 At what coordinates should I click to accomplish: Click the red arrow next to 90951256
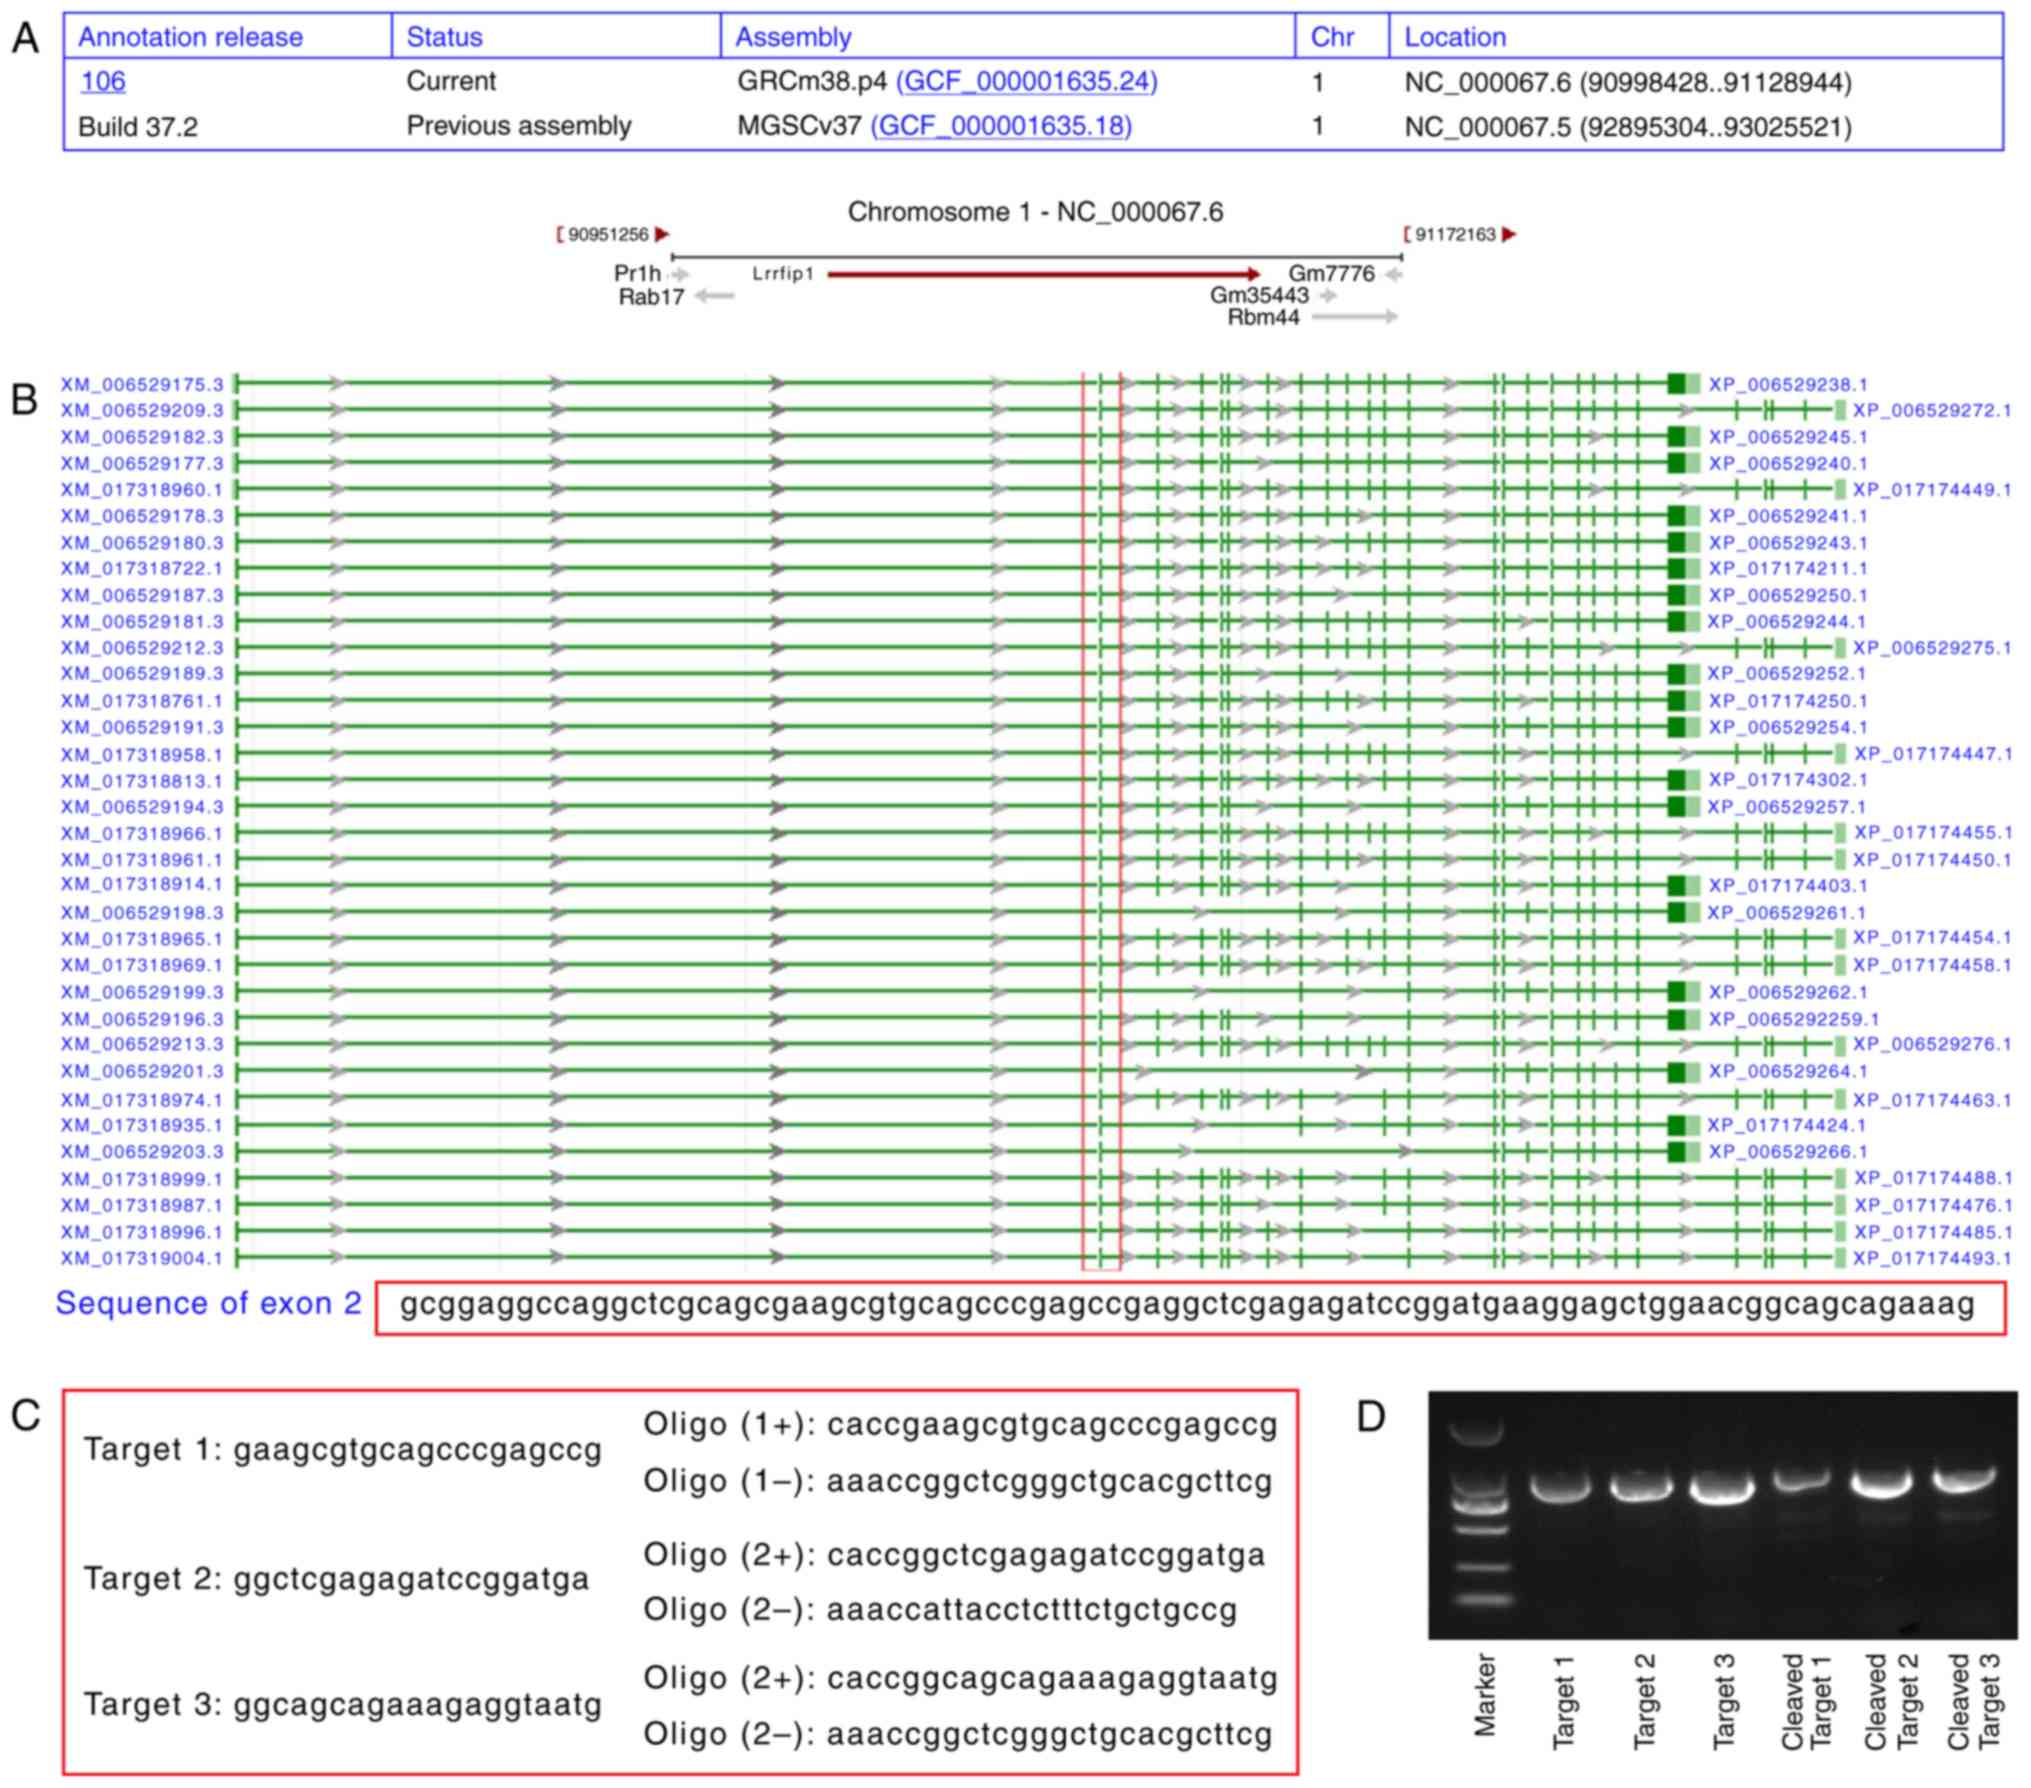(662, 234)
